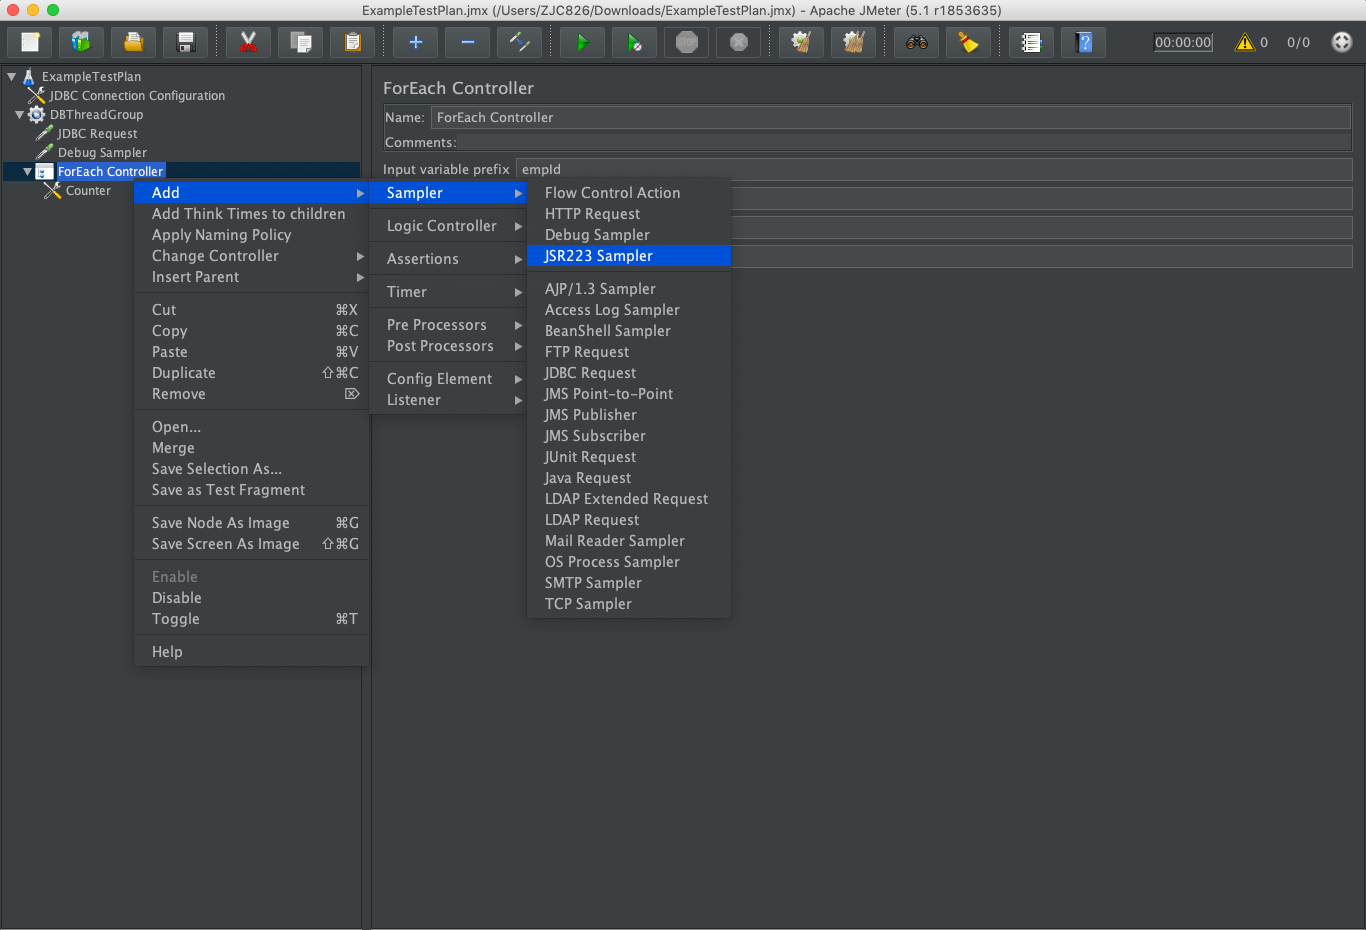This screenshot has width=1366, height=930.
Task: Select the DBThreadGroup gear icon
Action: [x=37, y=115]
